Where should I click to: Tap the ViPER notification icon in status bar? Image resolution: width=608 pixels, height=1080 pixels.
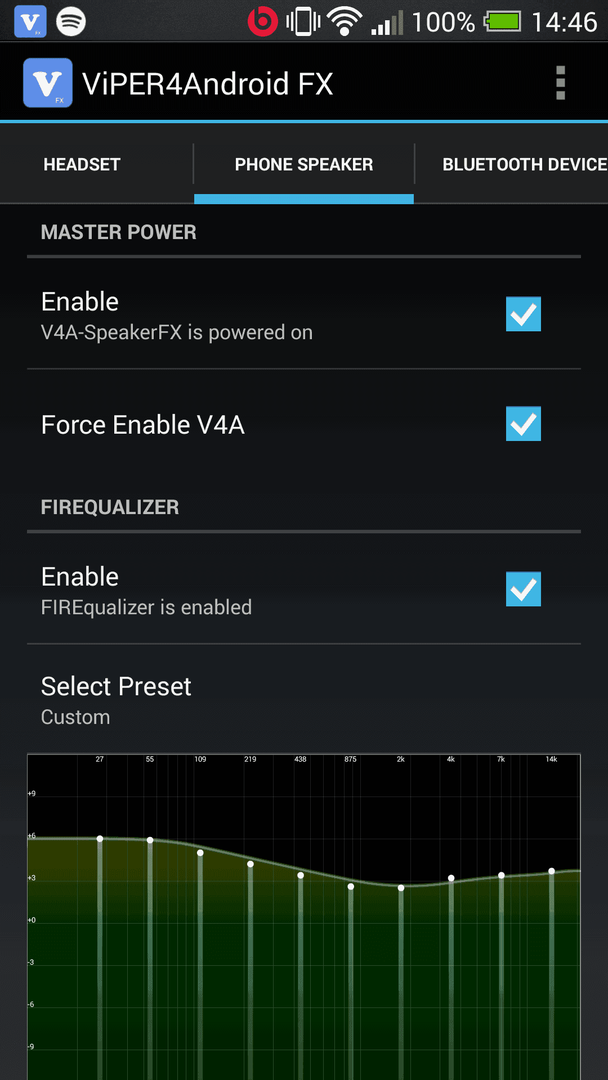click(x=30, y=23)
